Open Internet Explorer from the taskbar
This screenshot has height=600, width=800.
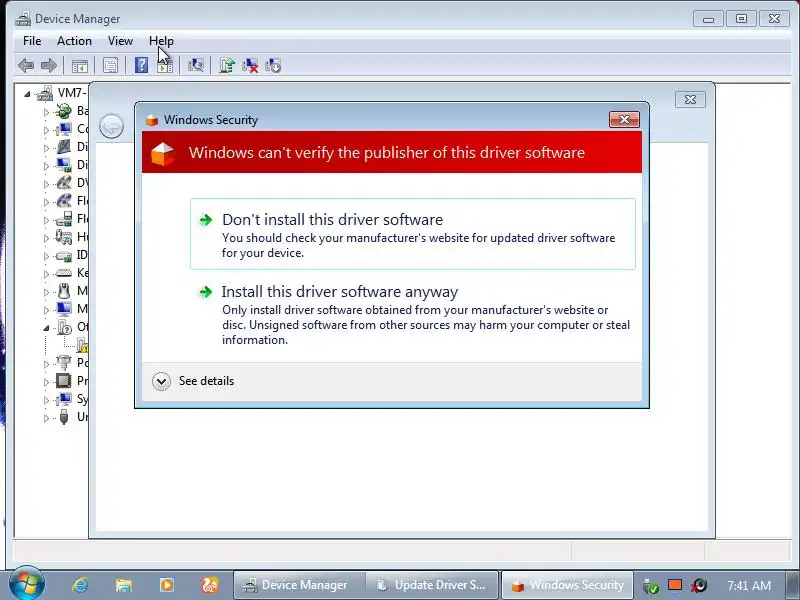pyautogui.click(x=81, y=585)
